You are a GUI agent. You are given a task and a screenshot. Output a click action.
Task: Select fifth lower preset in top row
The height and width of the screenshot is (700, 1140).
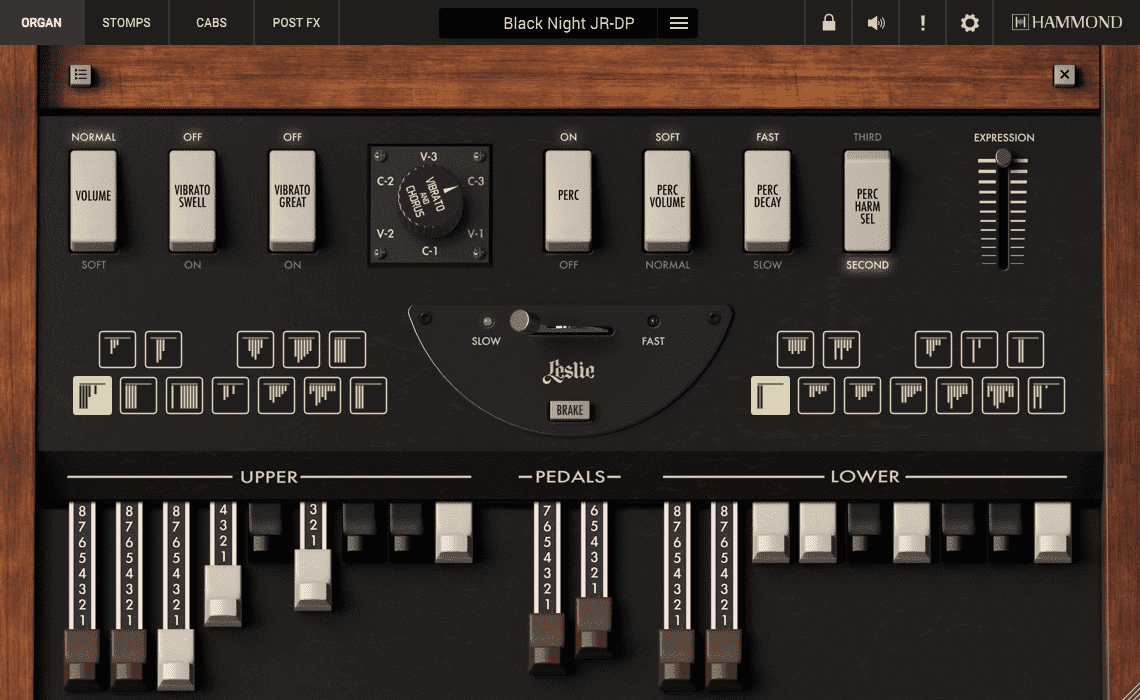pos(1025,349)
